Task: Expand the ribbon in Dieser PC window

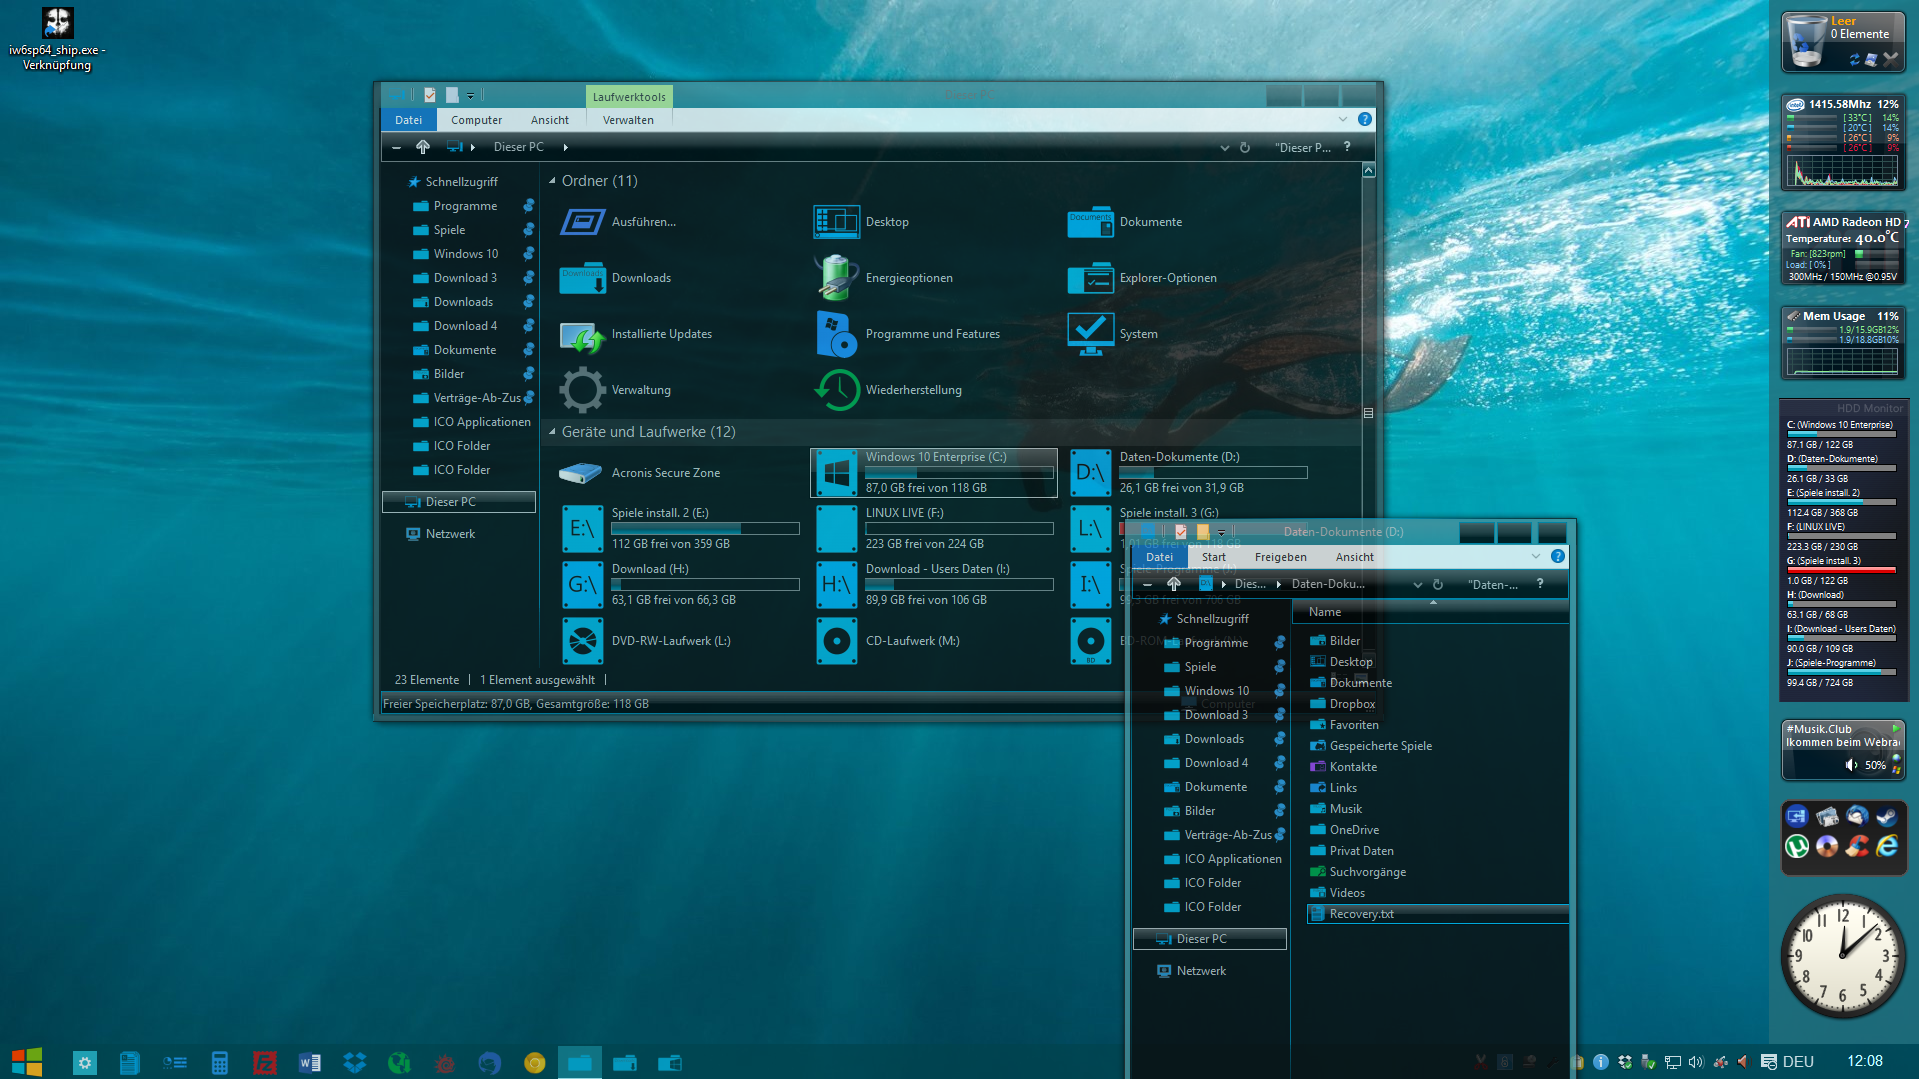Action: [x=1342, y=120]
